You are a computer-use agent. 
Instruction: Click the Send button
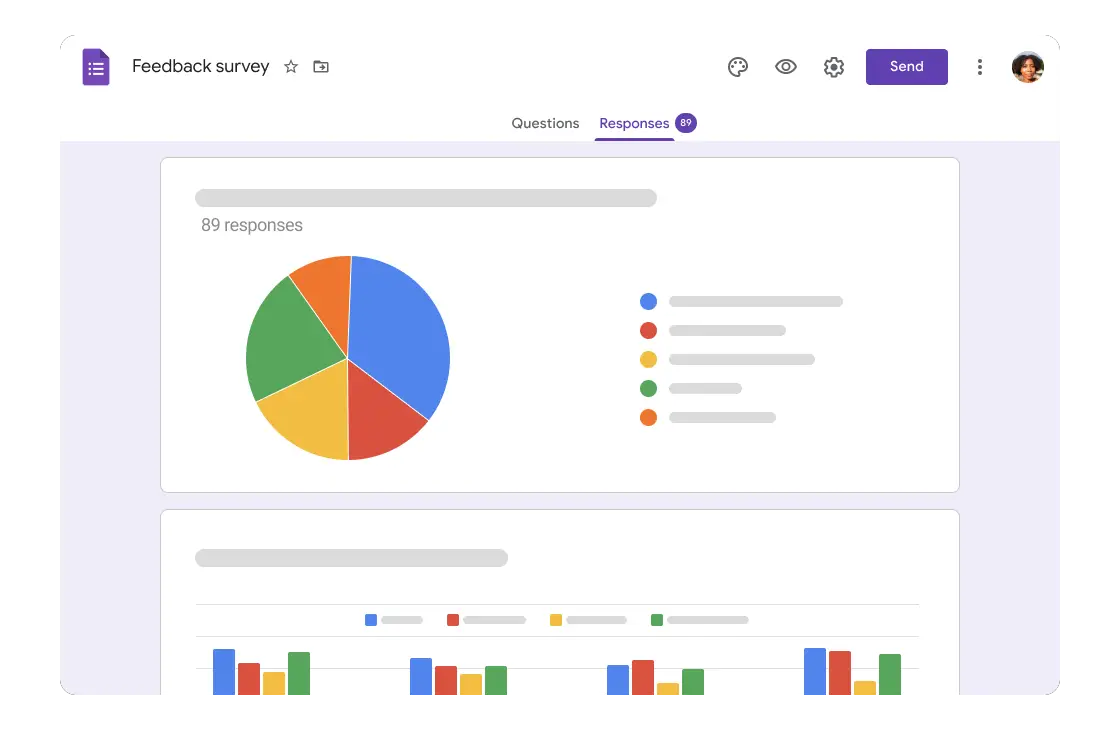tap(906, 66)
